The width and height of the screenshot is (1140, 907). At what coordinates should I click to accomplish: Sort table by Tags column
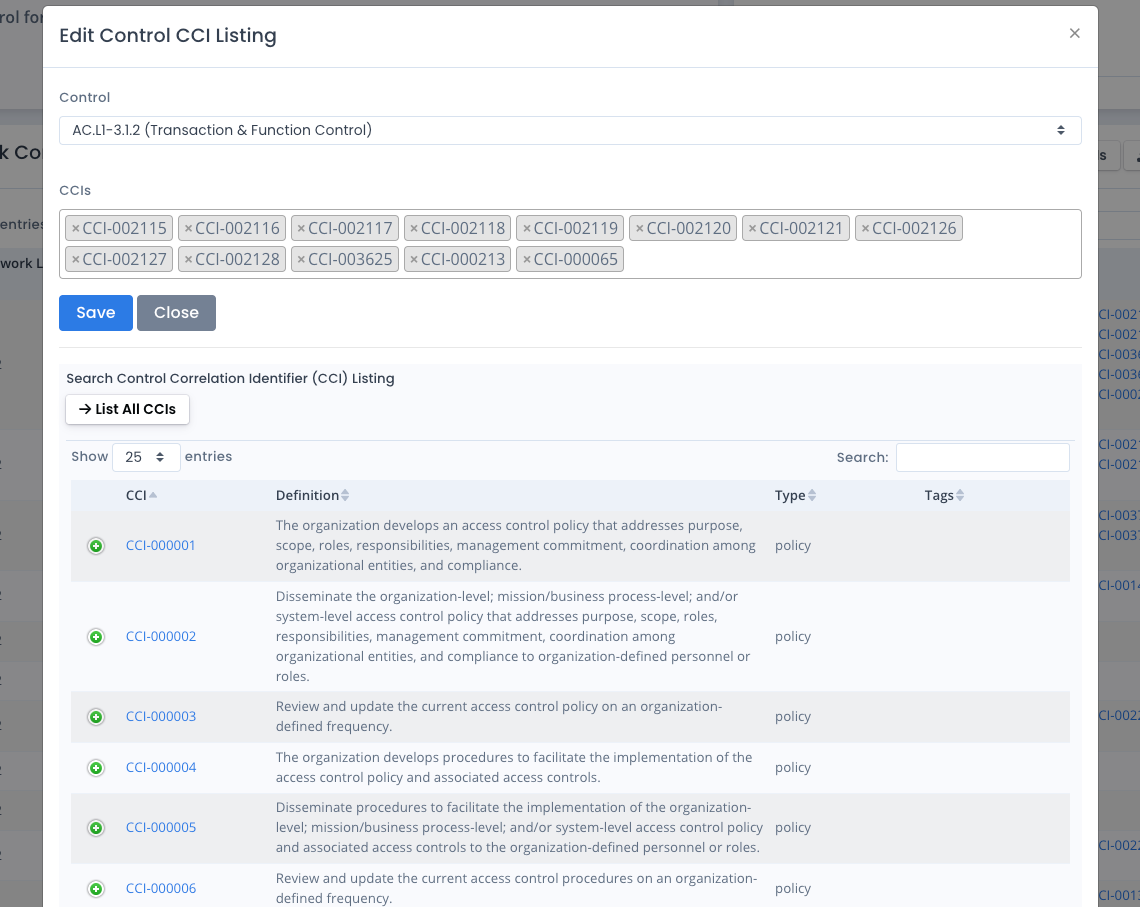pos(944,496)
